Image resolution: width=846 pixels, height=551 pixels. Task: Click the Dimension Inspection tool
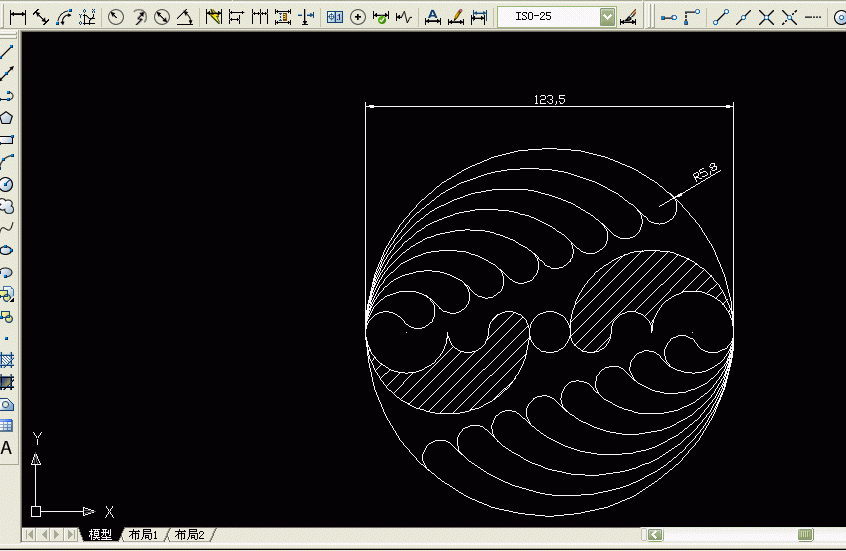381,17
